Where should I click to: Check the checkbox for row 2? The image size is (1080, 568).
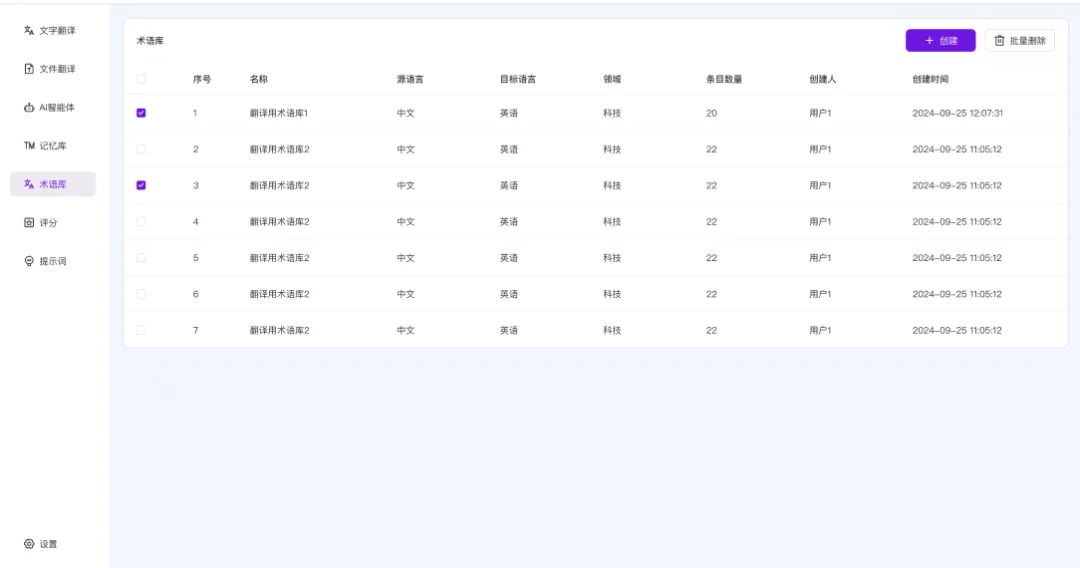point(141,149)
